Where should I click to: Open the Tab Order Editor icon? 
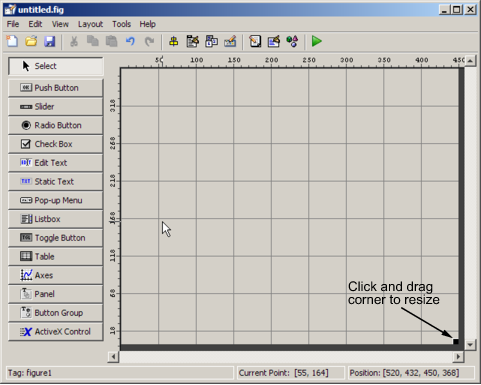pos(211,41)
